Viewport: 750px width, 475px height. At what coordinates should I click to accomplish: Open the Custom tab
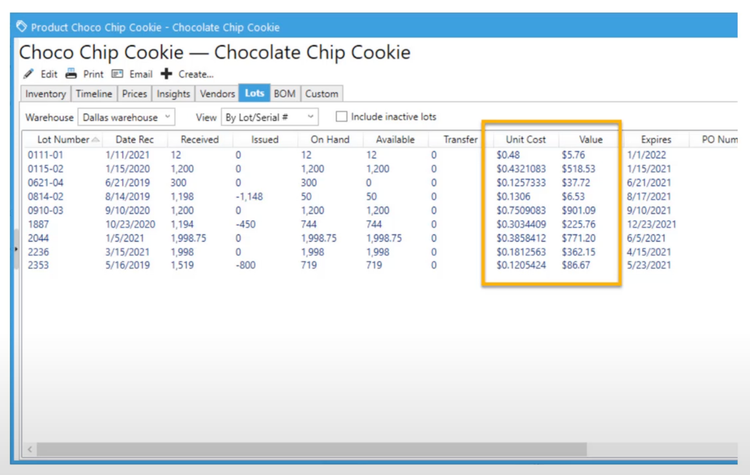(321, 94)
